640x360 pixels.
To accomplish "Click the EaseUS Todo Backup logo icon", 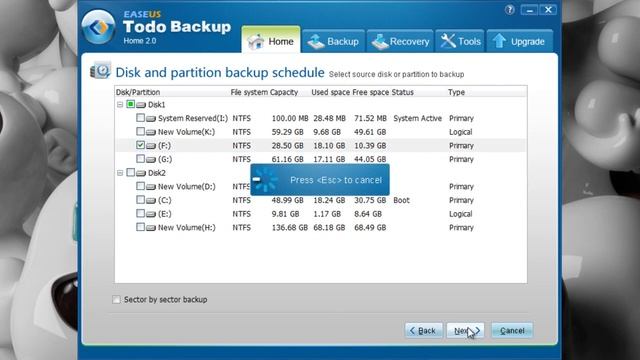I will [x=98, y=27].
